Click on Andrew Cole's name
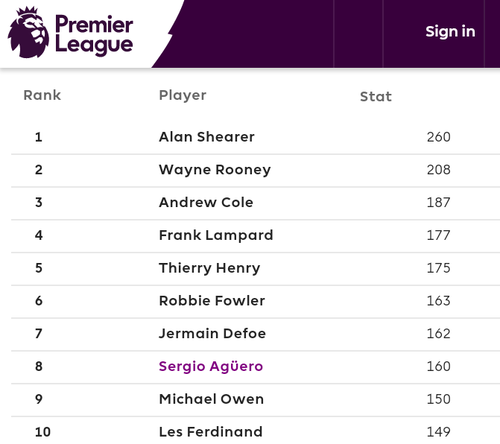This screenshot has height=444, width=500. point(206,202)
